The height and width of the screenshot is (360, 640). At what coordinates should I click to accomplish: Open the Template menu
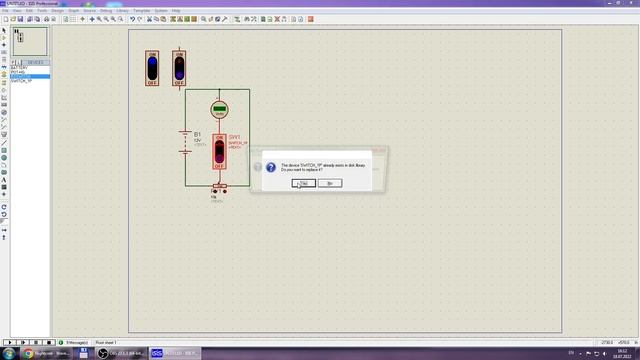click(x=142, y=11)
